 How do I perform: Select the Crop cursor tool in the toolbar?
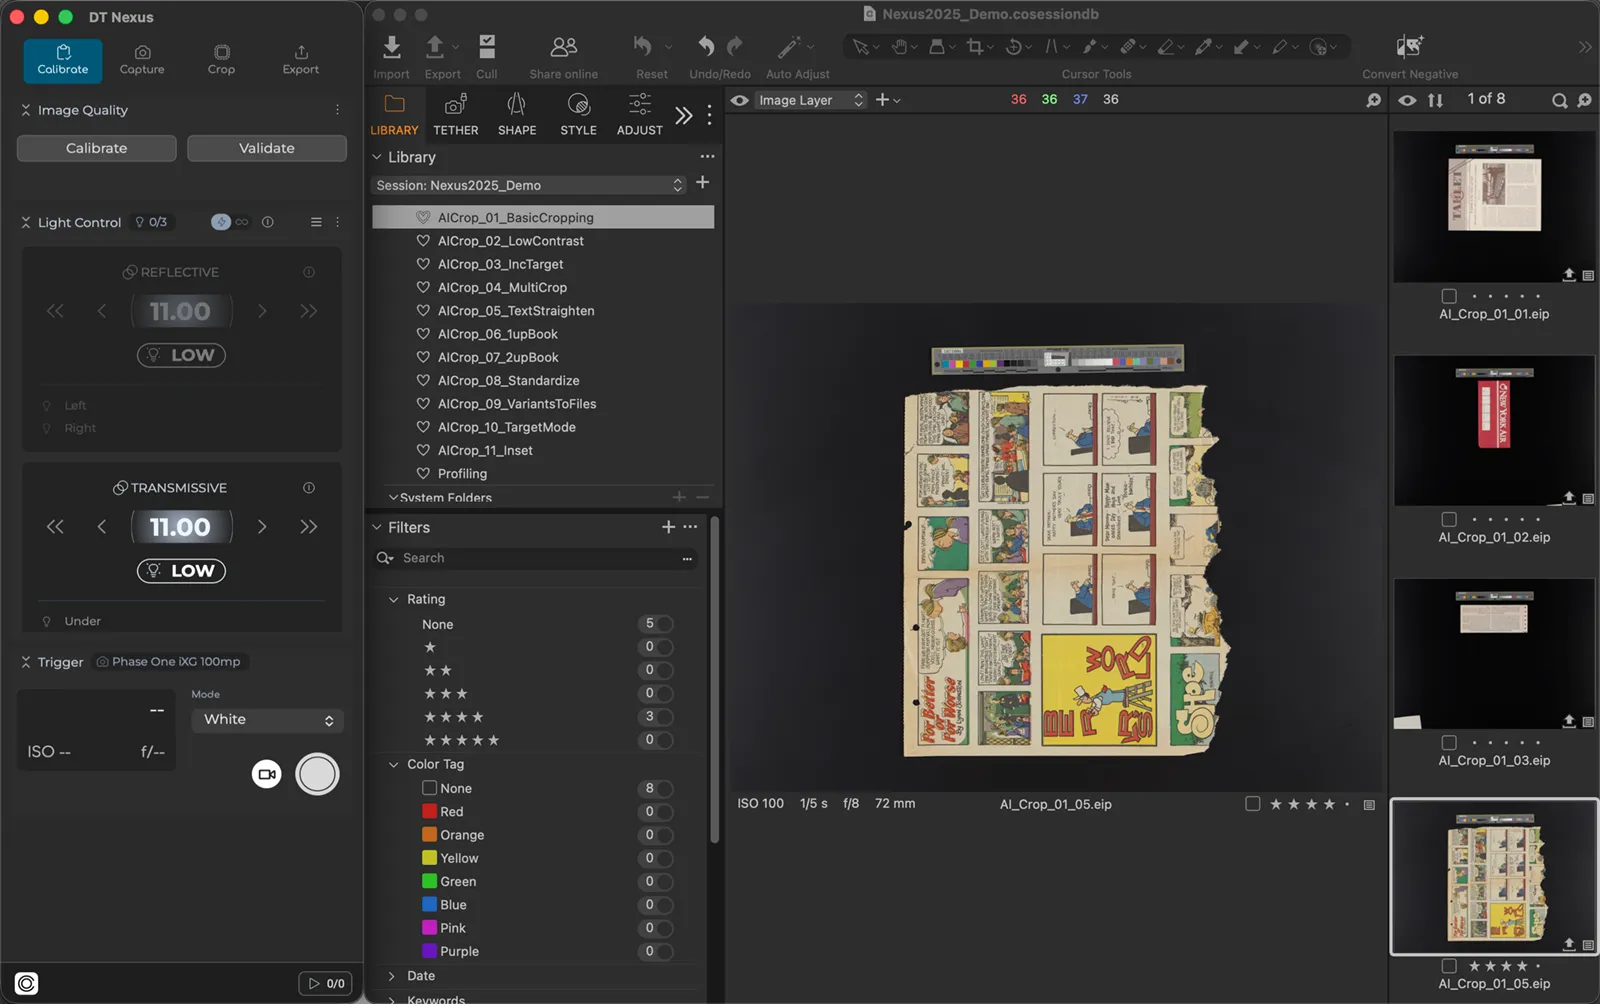[x=975, y=47]
